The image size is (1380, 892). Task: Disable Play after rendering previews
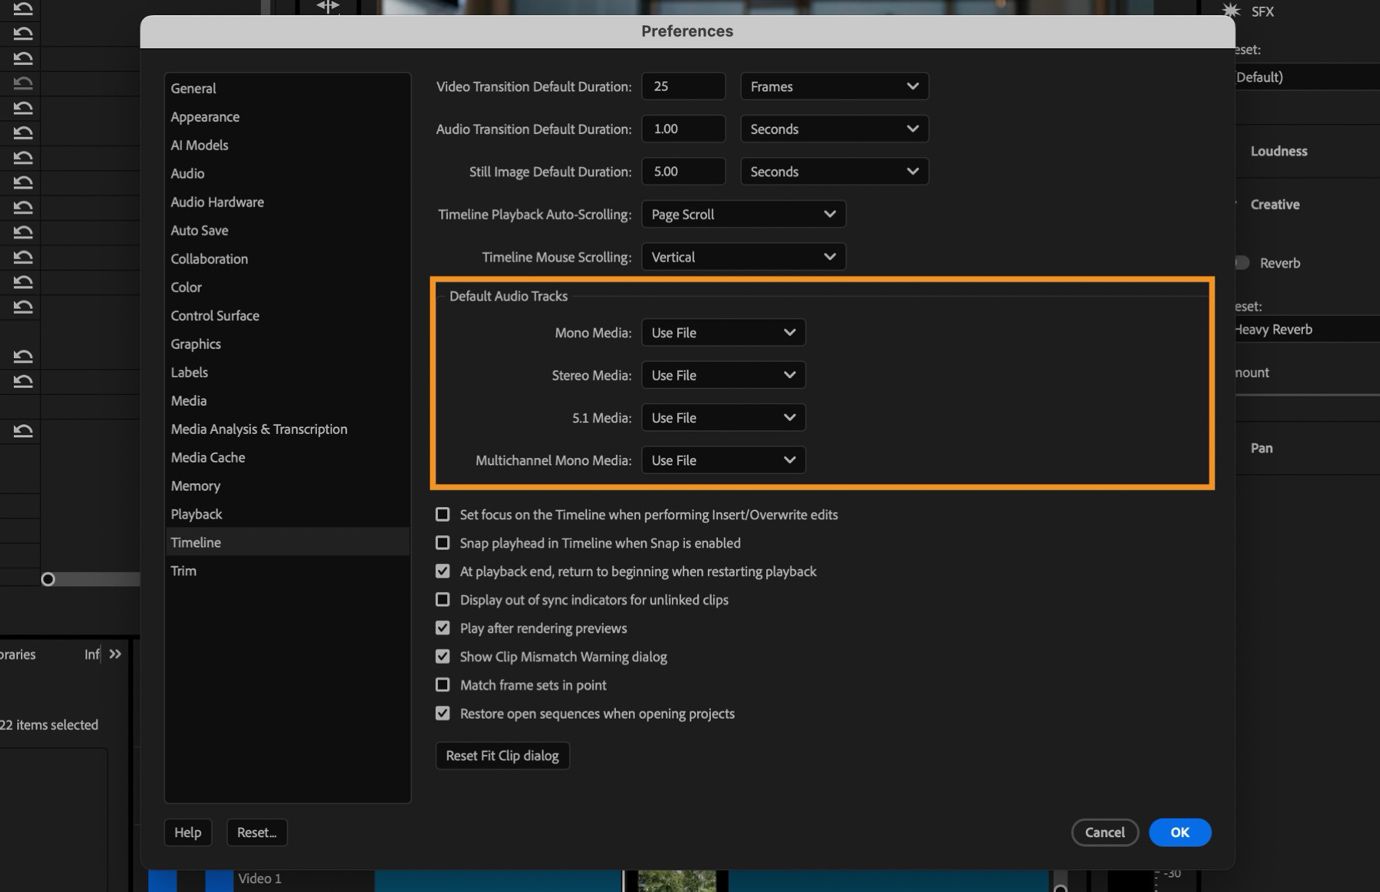point(443,628)
